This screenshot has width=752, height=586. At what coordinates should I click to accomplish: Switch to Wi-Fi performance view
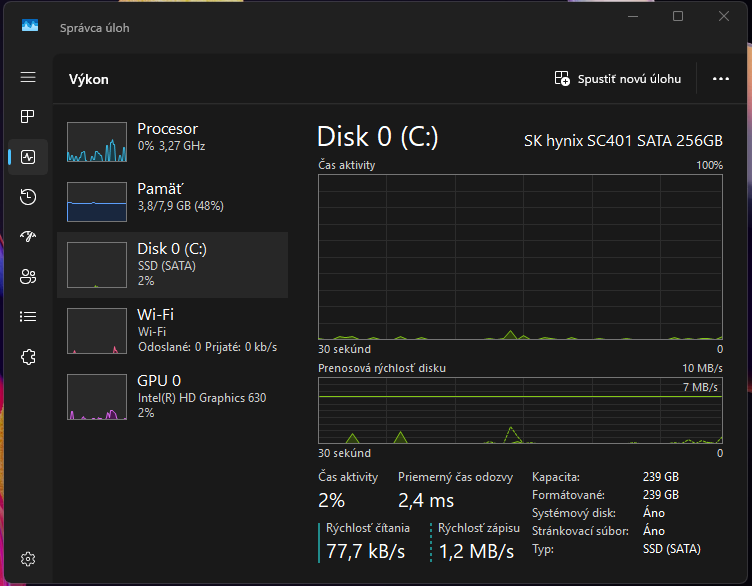(x=172, y=330)
